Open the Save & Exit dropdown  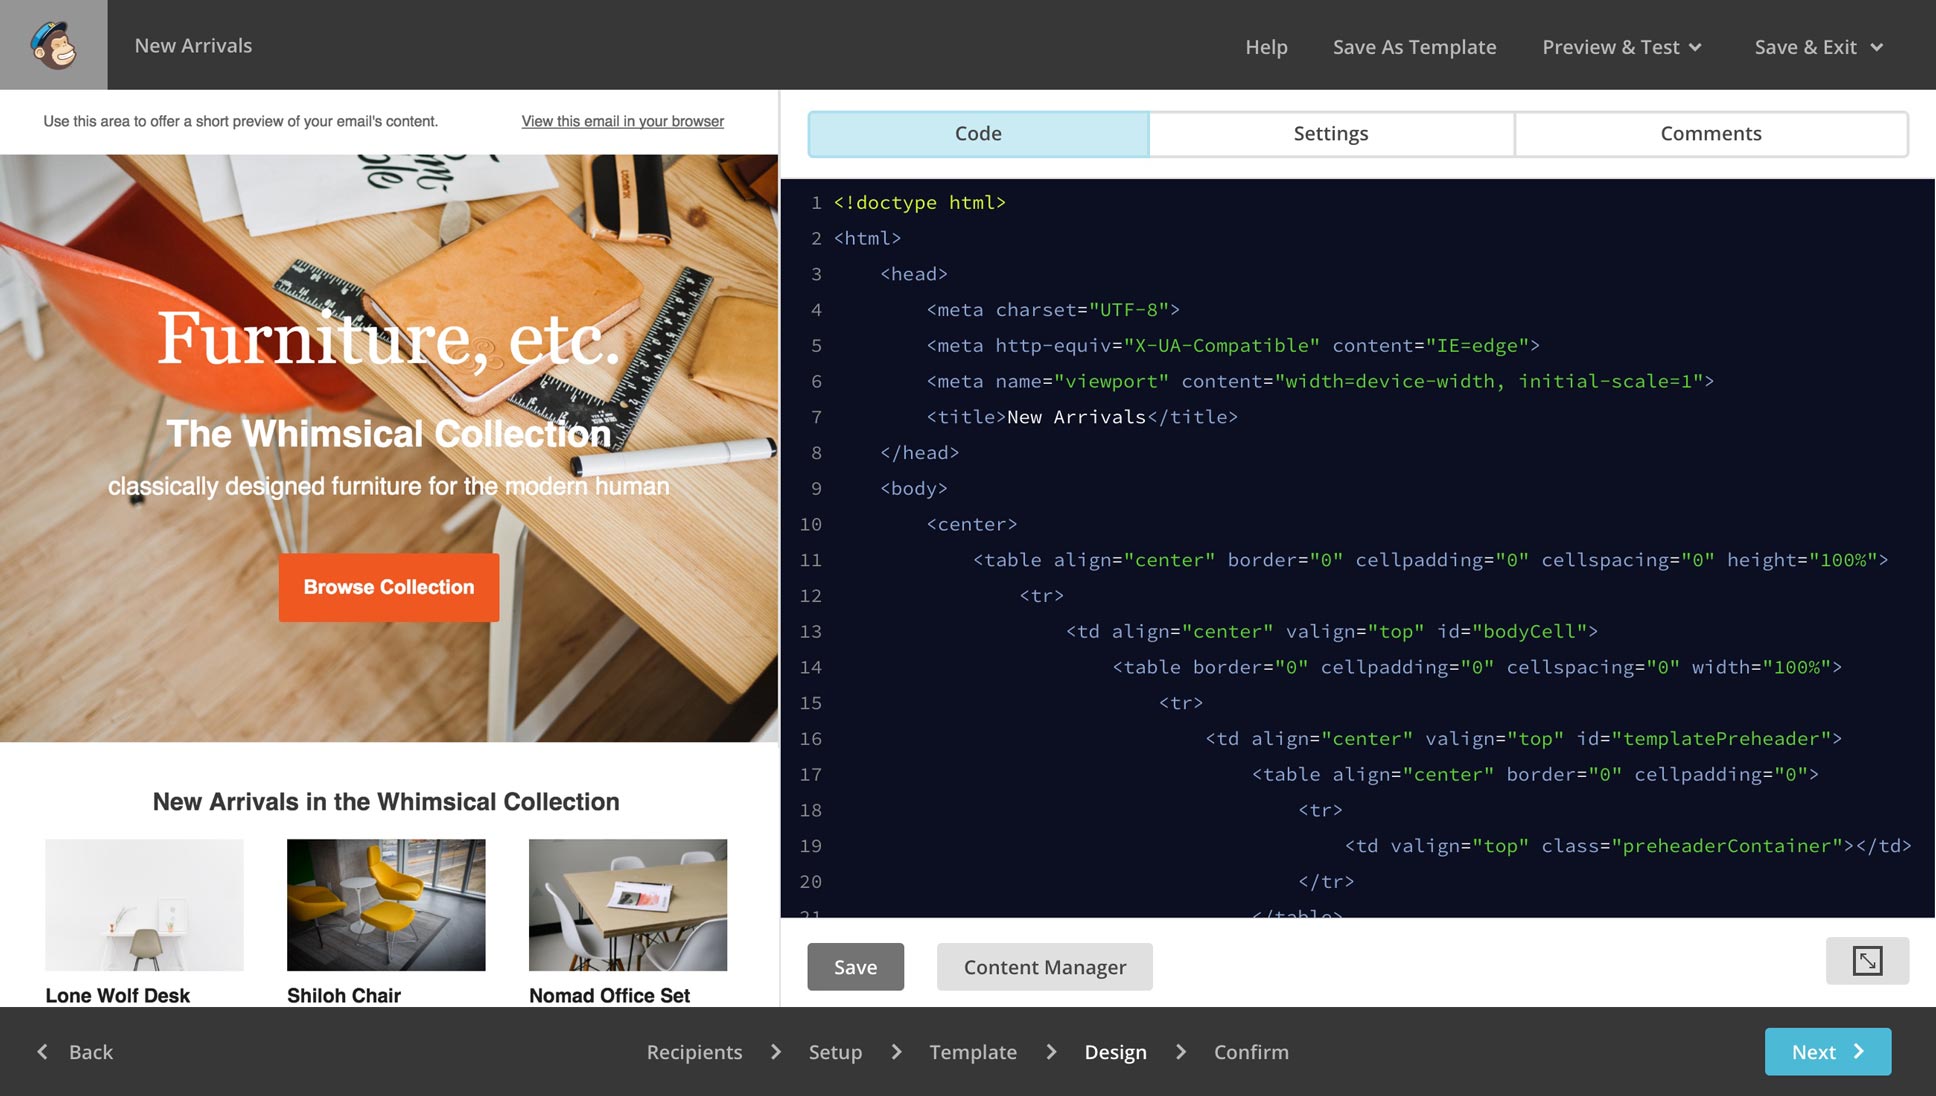click(1818, 47)
